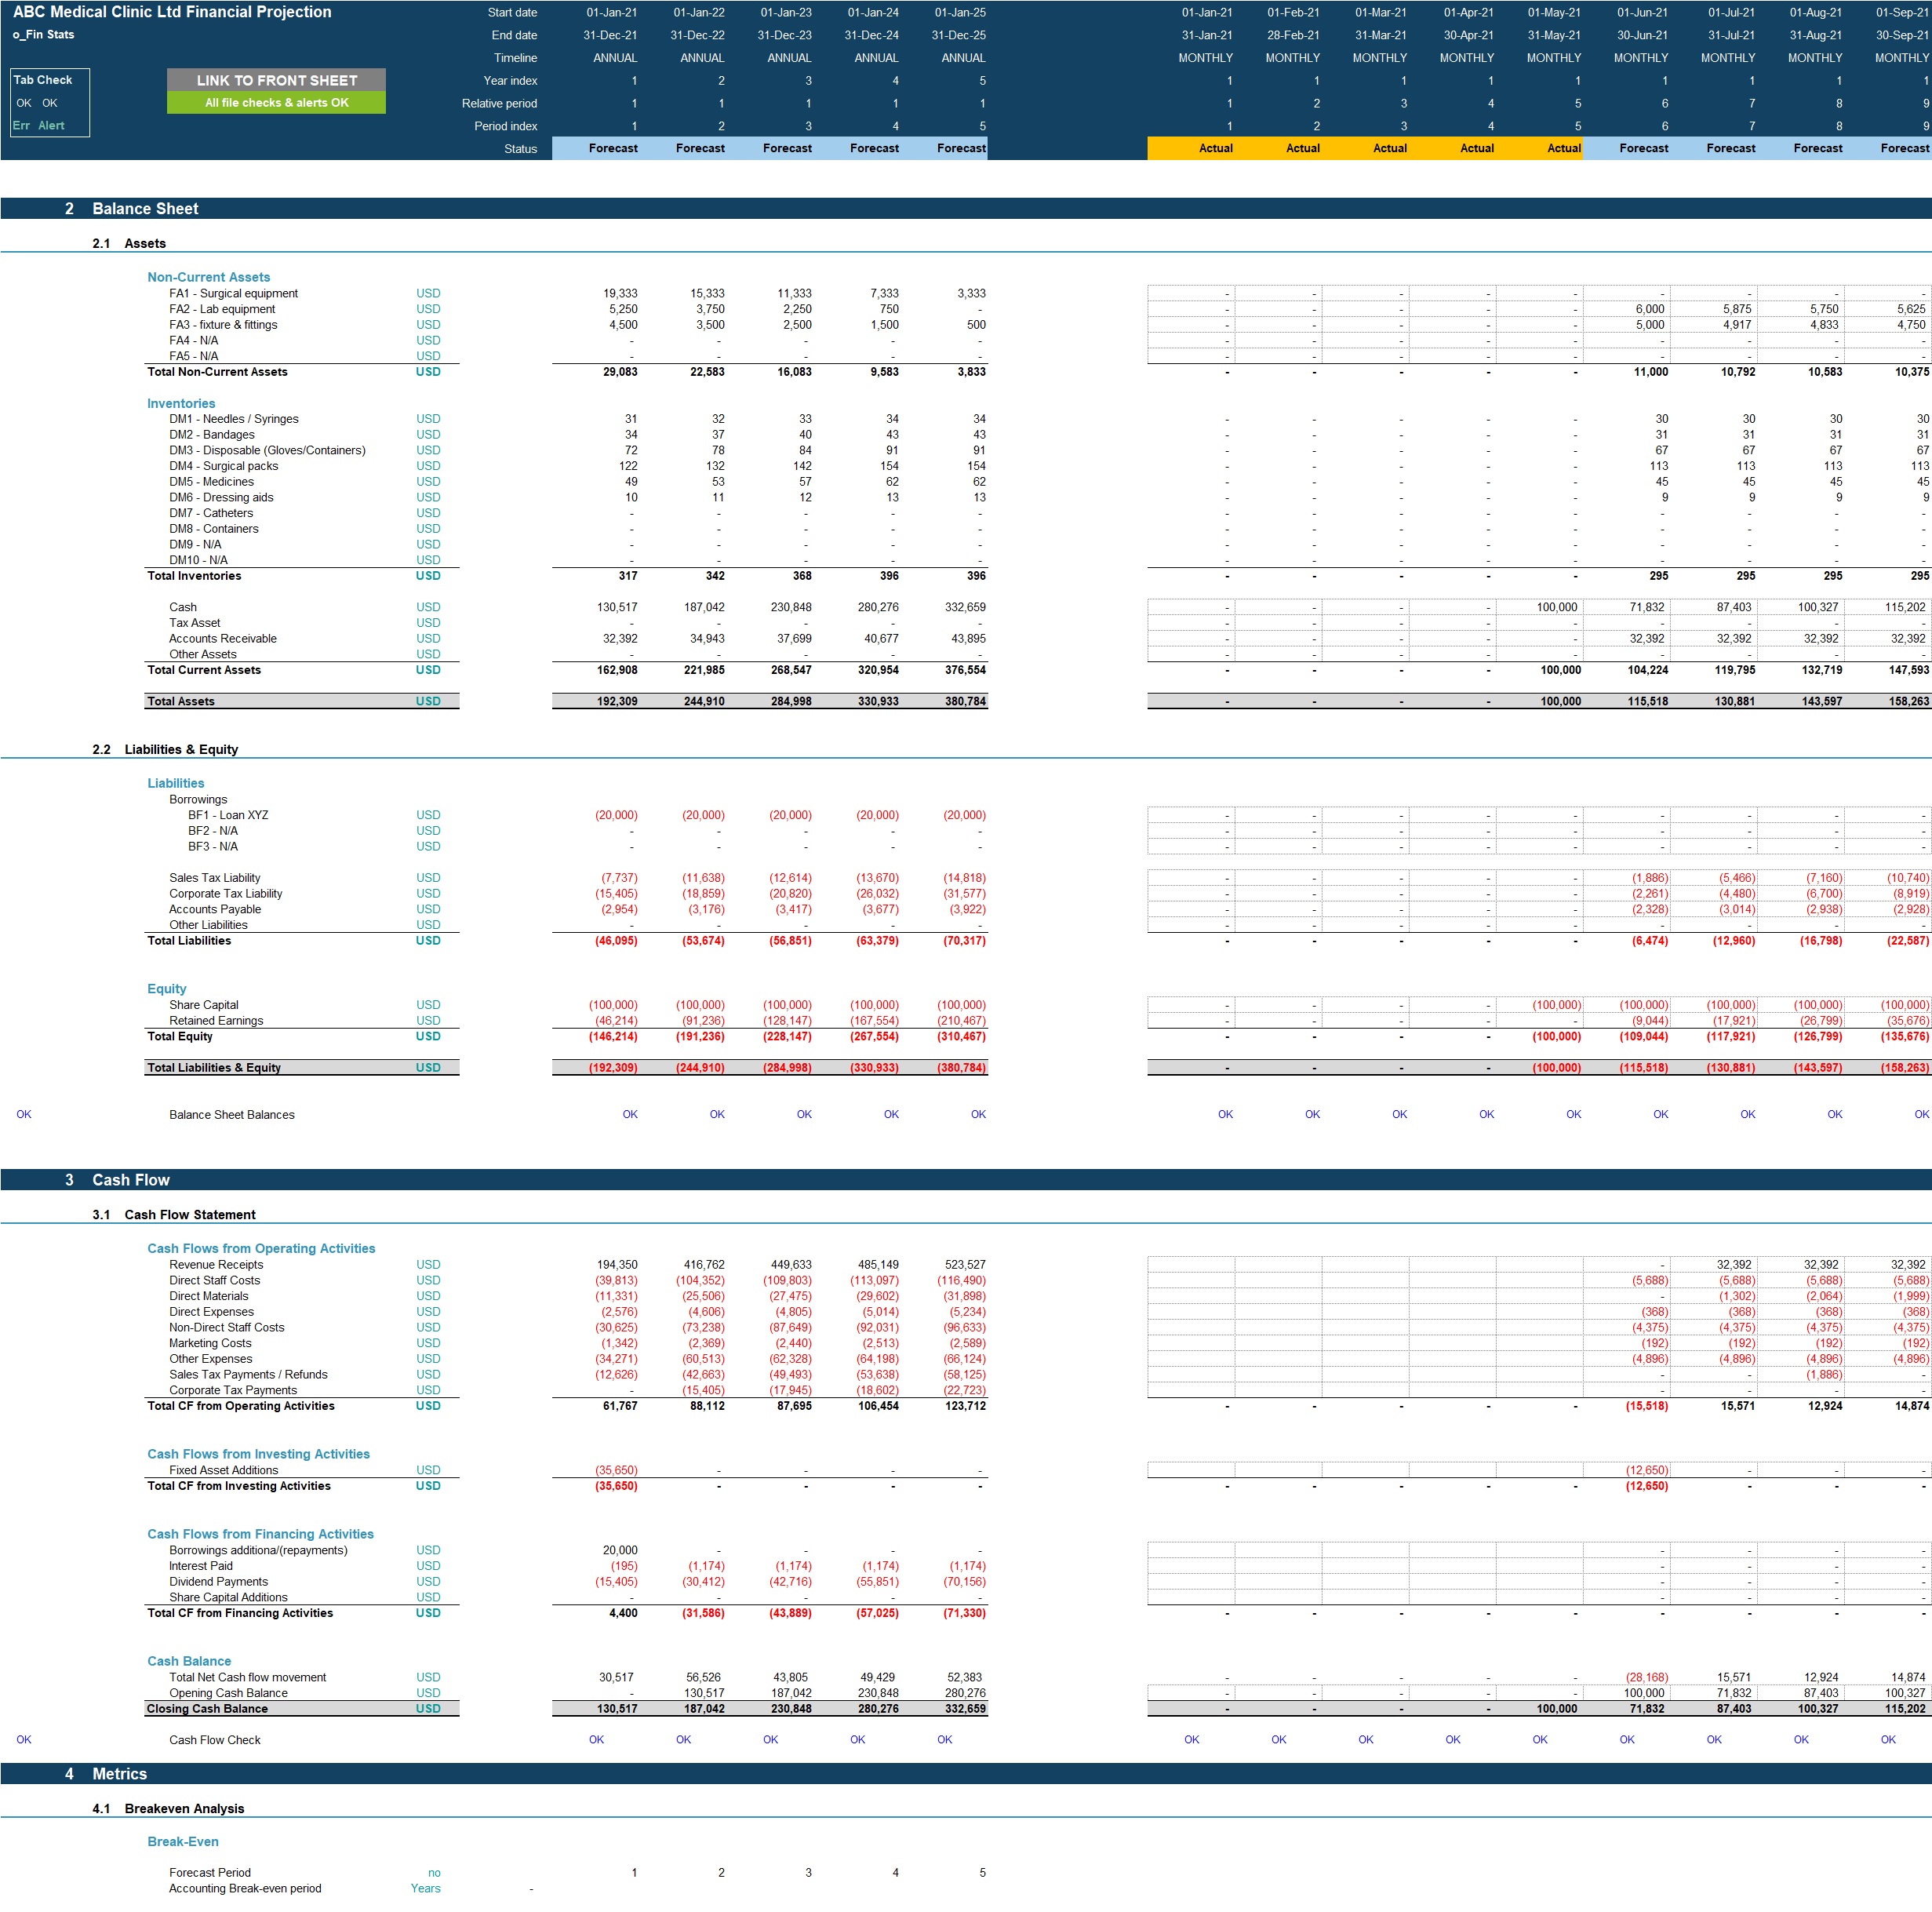The width and height of the screenshot is (1932, 1912).
Task: Select the Direct Staff Costs row label
Action: click(x=214, y=1280)
